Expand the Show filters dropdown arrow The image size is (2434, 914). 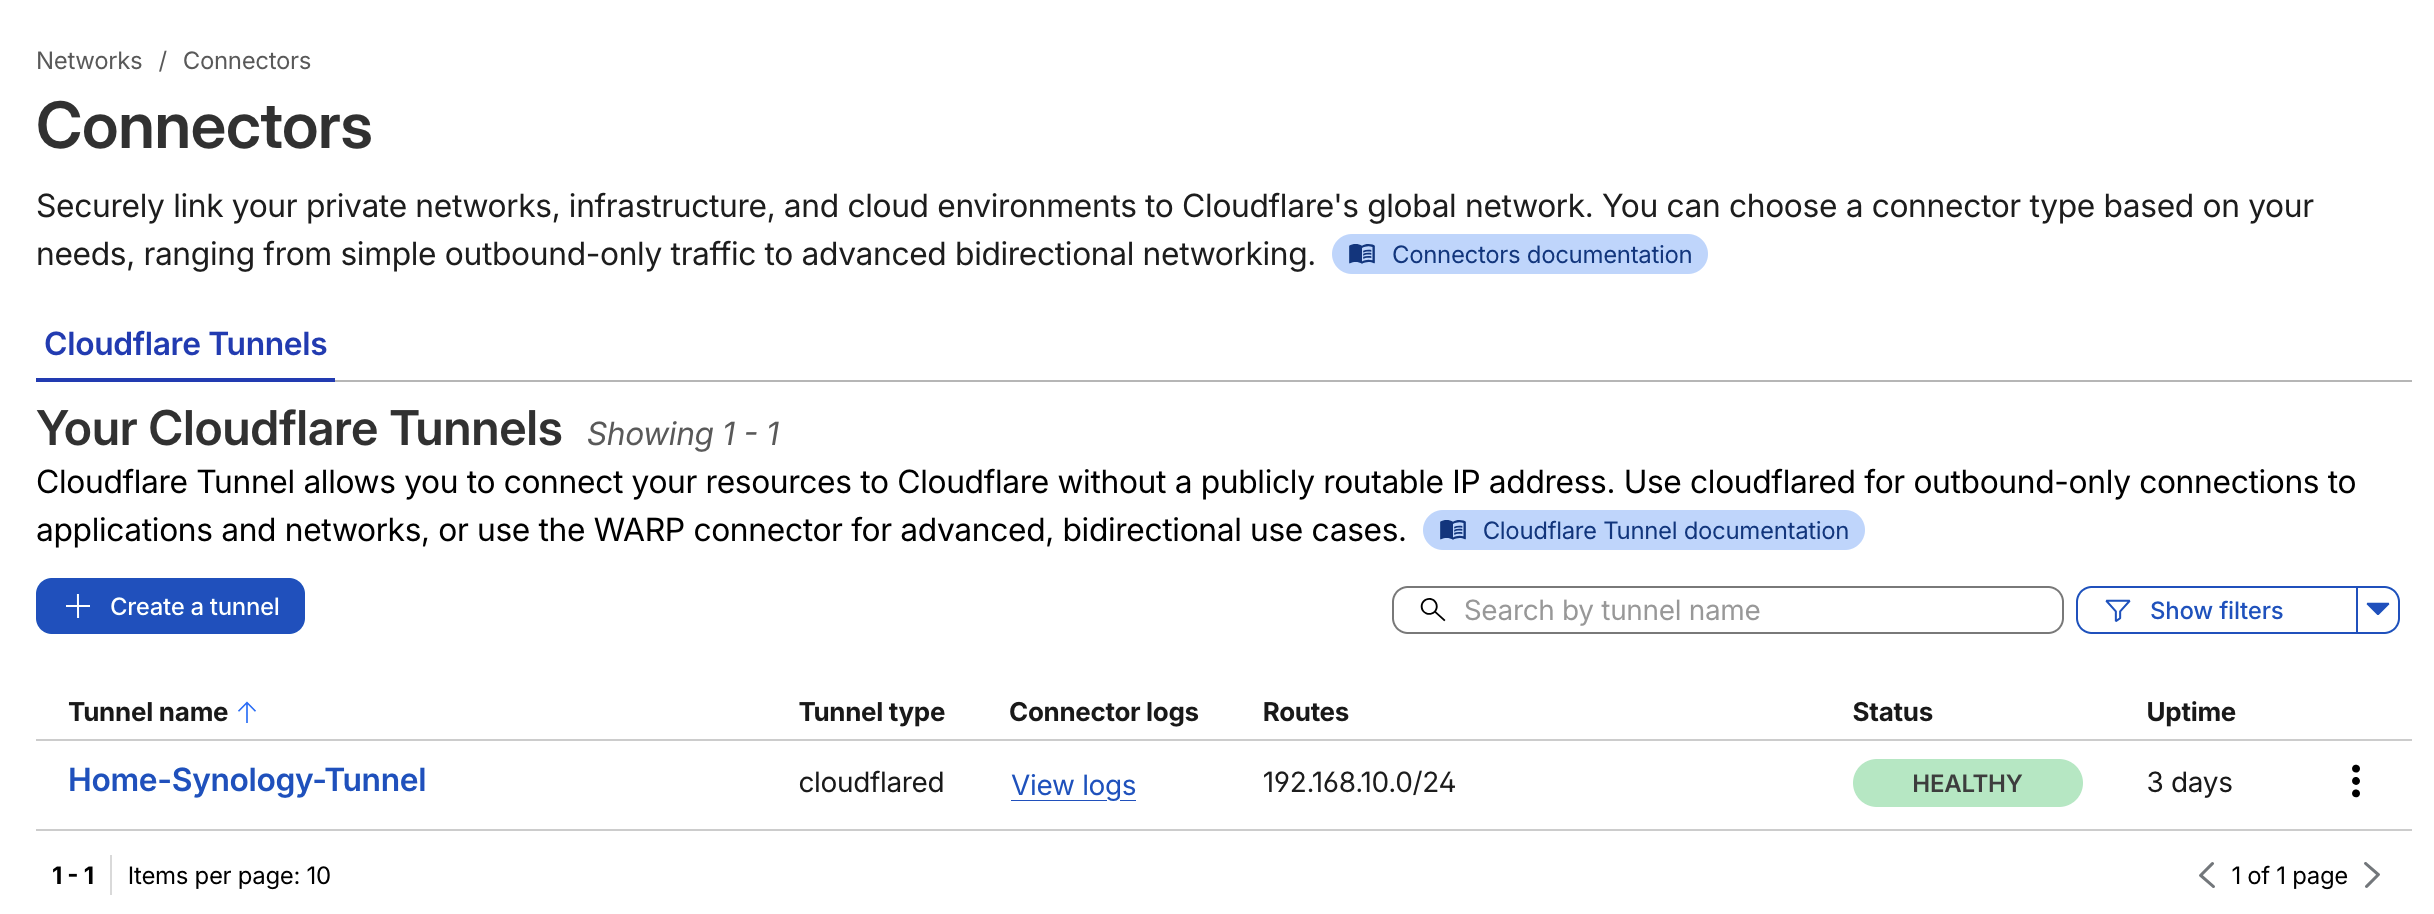(x=2378, y=610)
